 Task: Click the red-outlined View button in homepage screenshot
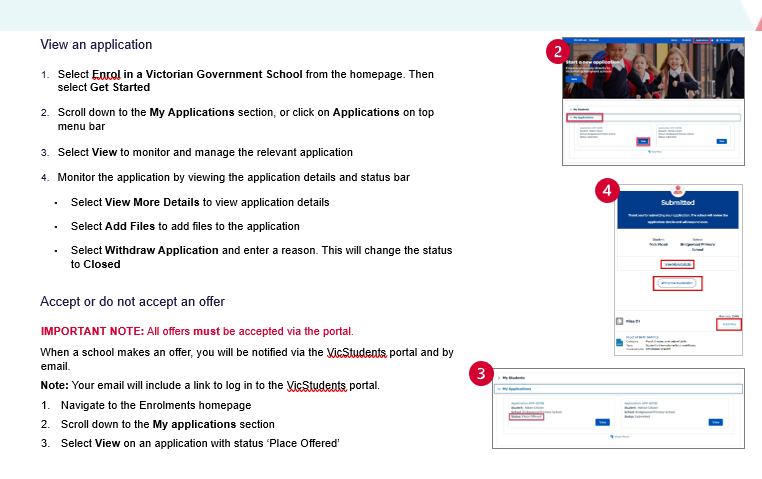(643, 141)
